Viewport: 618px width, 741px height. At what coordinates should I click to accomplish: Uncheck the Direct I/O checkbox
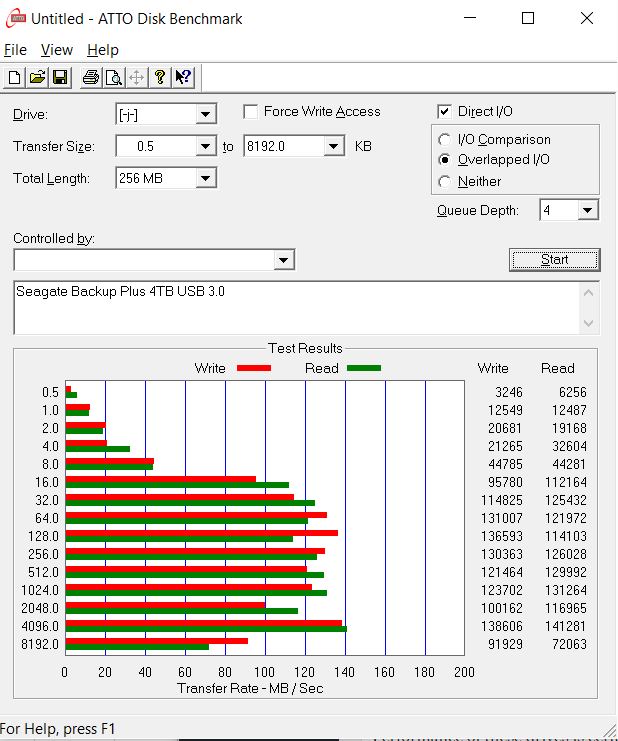tap(444, 112)
